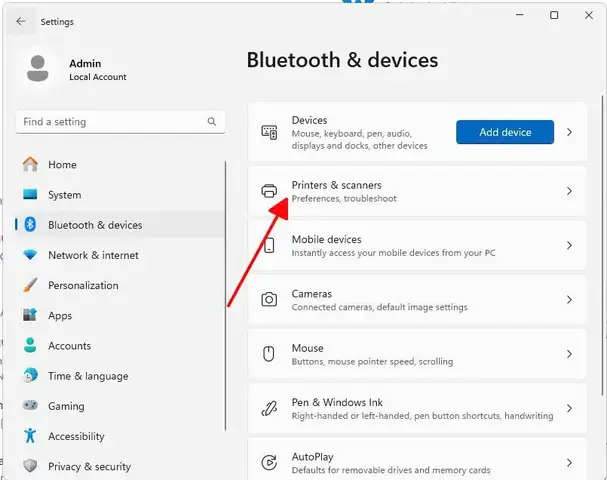The height and width of the screenshot is (480, 607).
Task: Expand the Devices row chevron
Action: (x=569, y=132)
